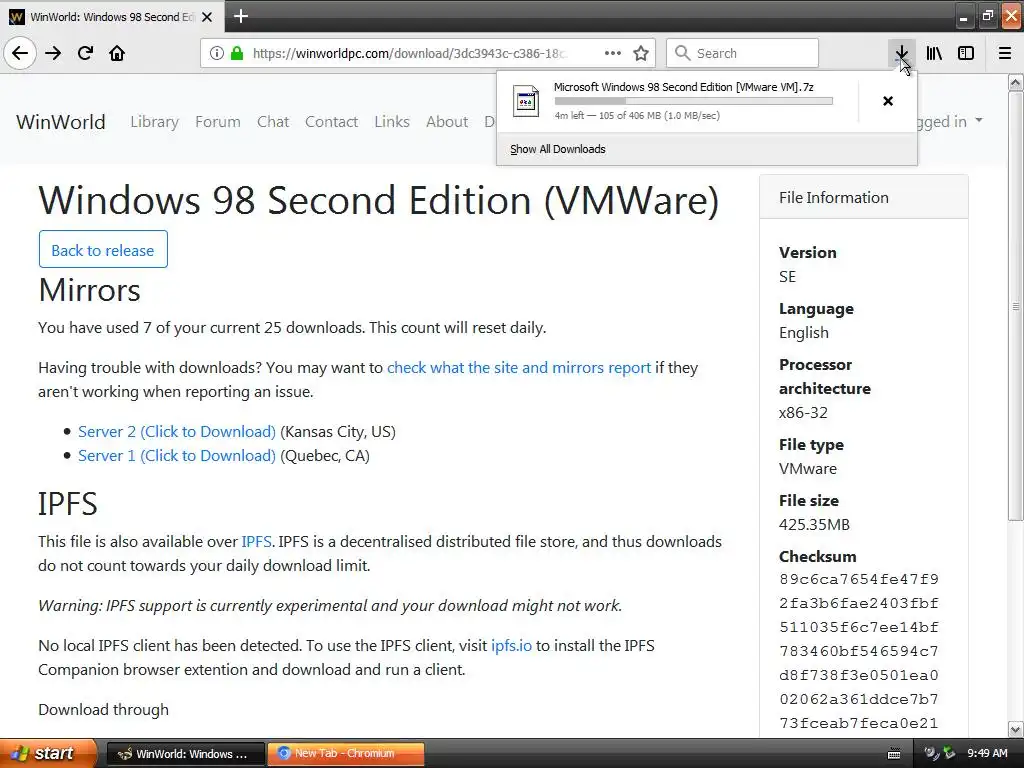Click the 7z file icon in downloads panel

pos(526,101)
